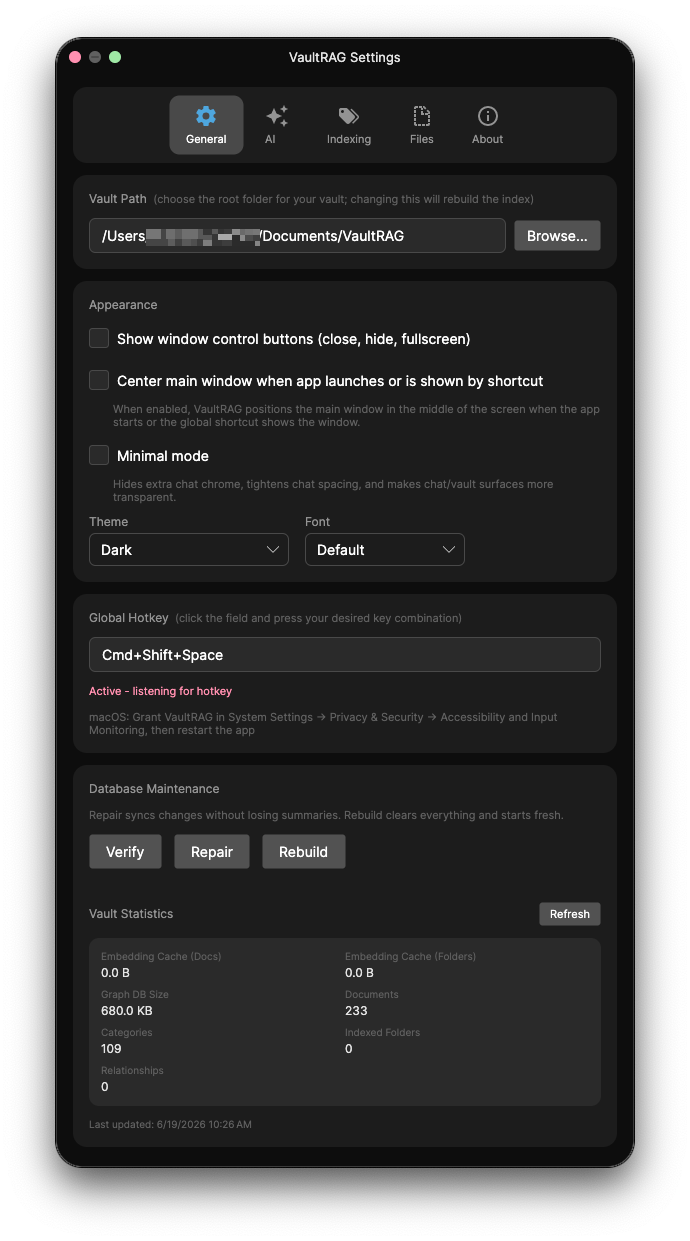Image resolution: width=690 pixels, height=1241 pixels.
Task: Click the Minimal mode checkbox label text
Action: point(163,456)
